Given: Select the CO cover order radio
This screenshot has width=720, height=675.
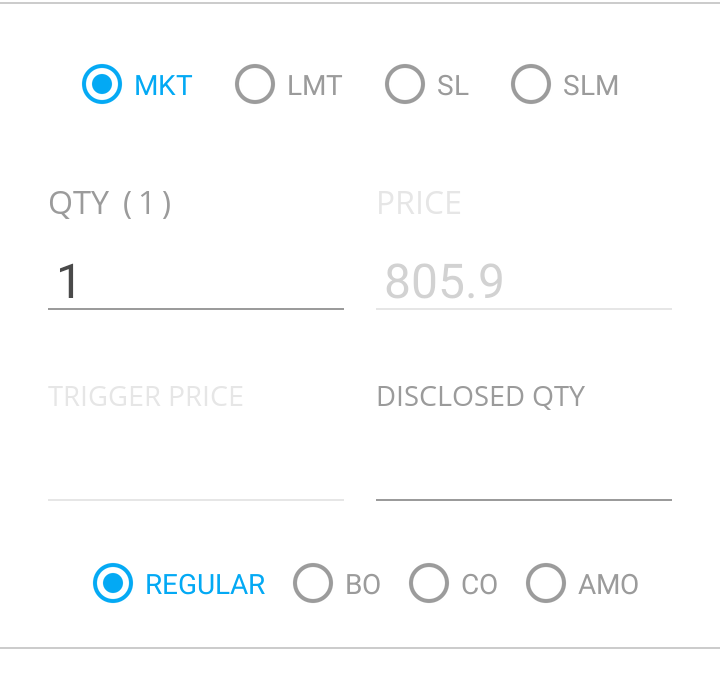Looking at the screenshot, I should (429, 583).
